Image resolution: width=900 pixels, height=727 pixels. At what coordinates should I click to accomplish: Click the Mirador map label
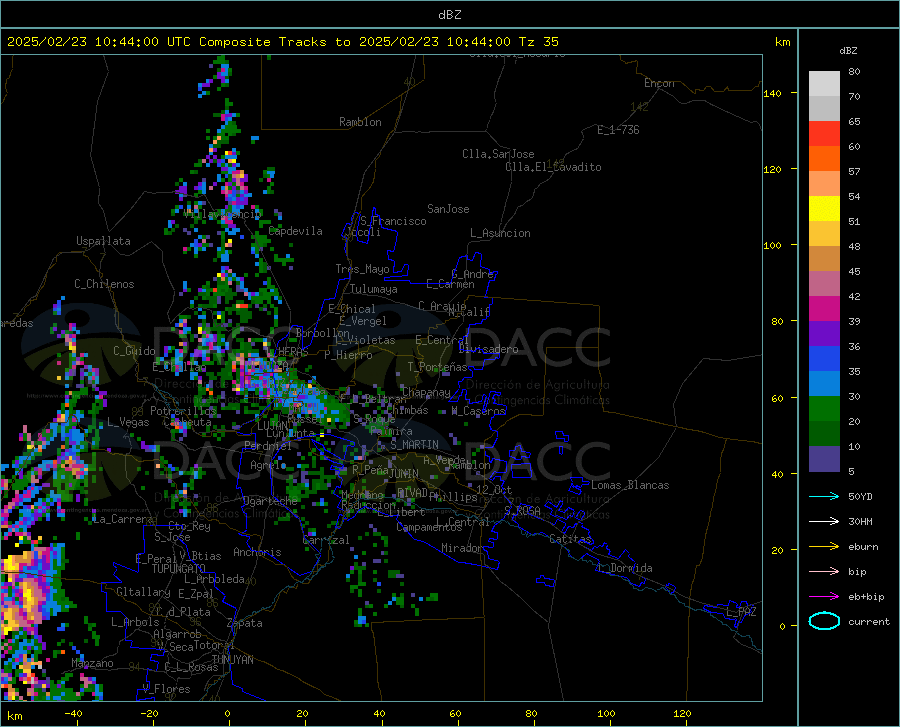[x=461, y=548]
